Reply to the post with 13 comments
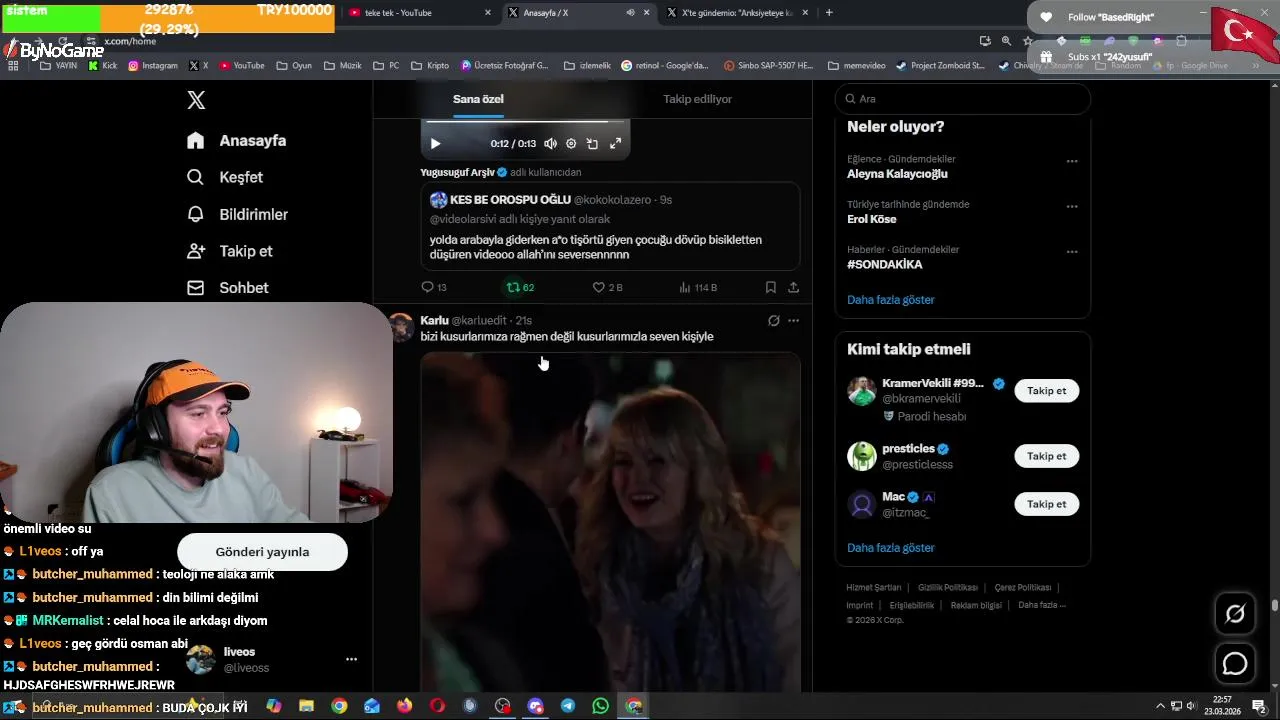Screen dimensions: 1280x720 coord(434,287)
